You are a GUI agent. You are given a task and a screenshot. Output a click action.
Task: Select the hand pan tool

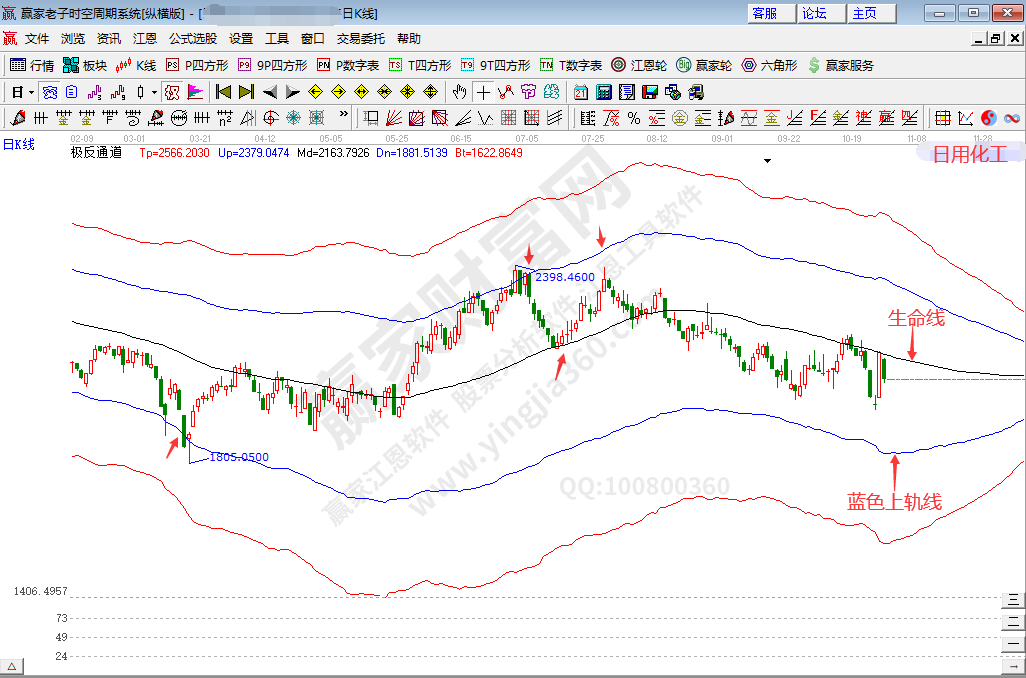pos(459,92)
